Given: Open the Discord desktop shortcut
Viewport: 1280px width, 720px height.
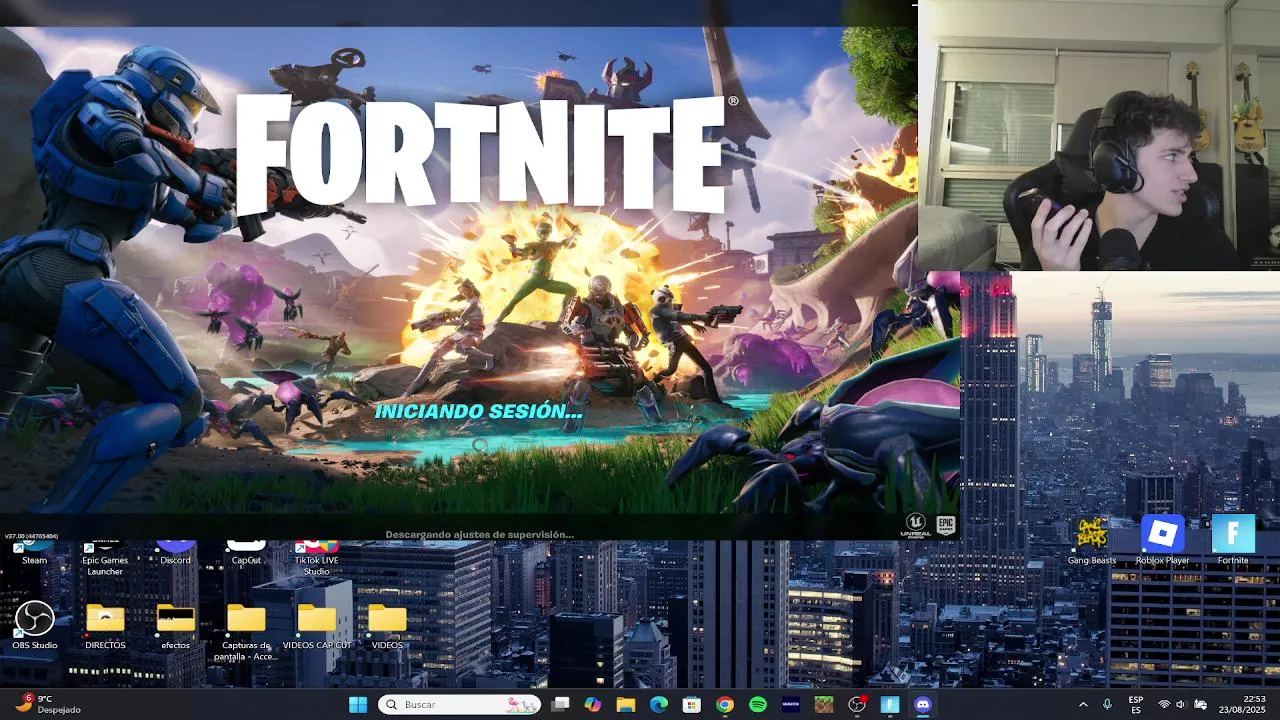Looking at the screenshot, I should [x=176, y=554].
